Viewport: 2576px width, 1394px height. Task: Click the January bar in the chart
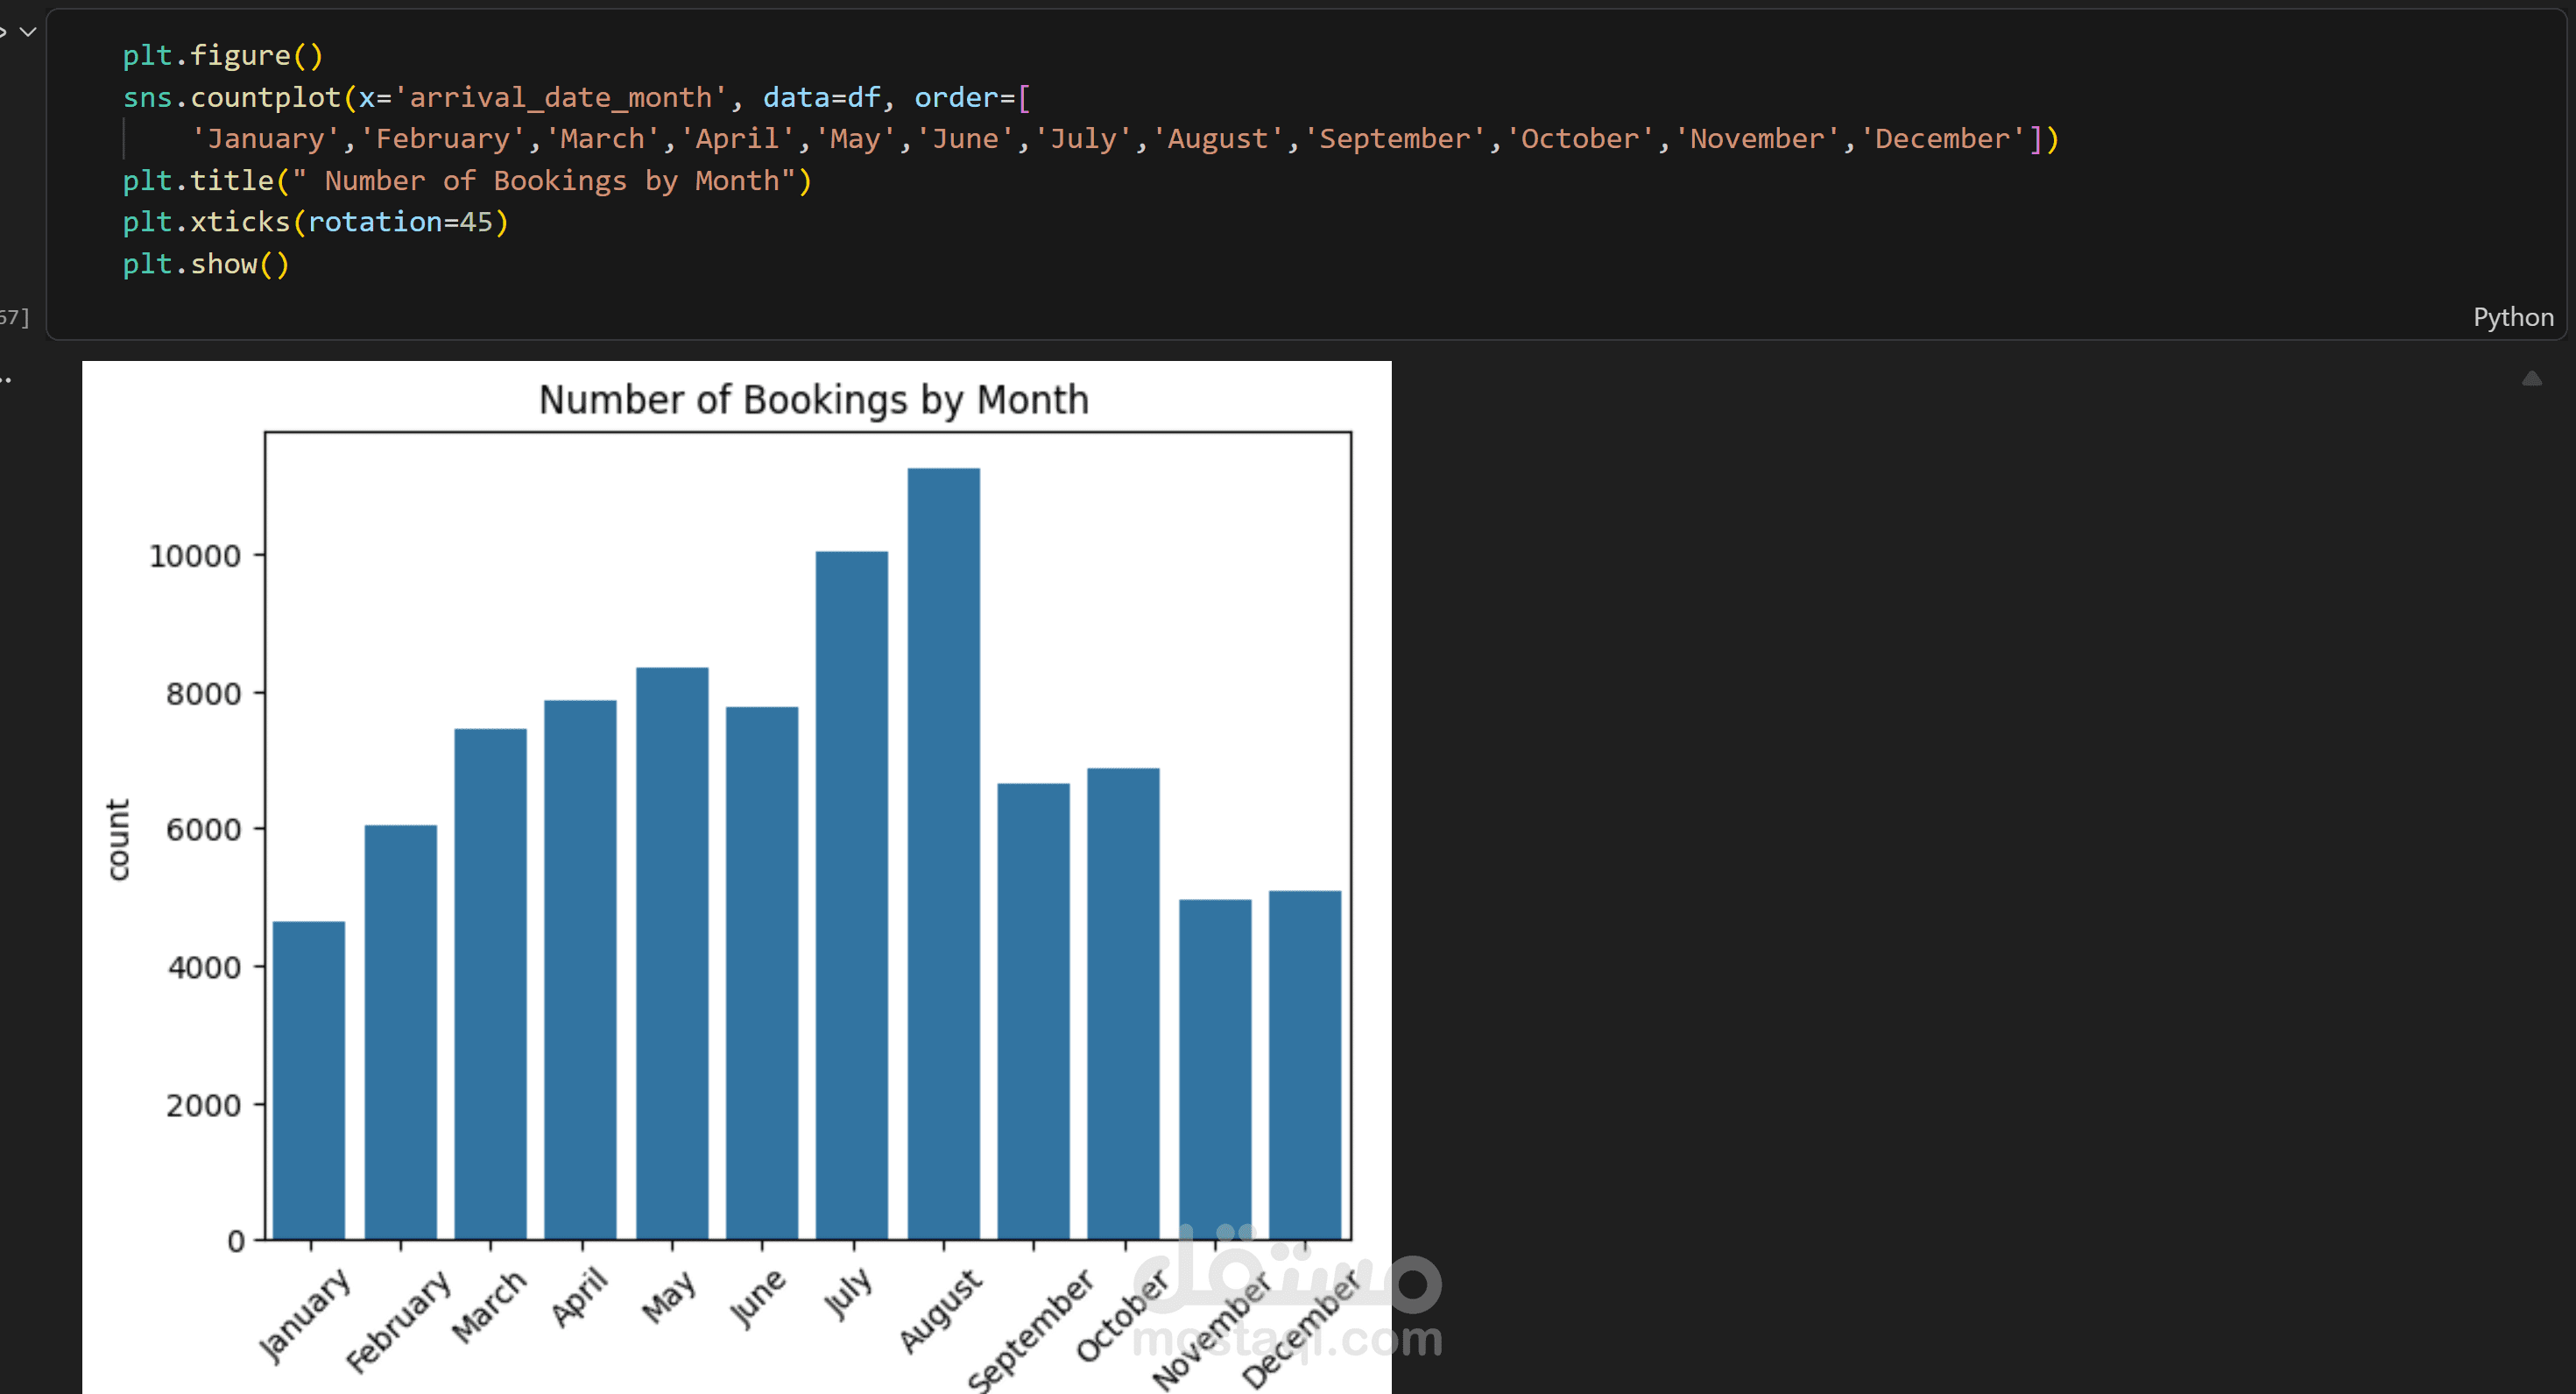click(309, 1080)
